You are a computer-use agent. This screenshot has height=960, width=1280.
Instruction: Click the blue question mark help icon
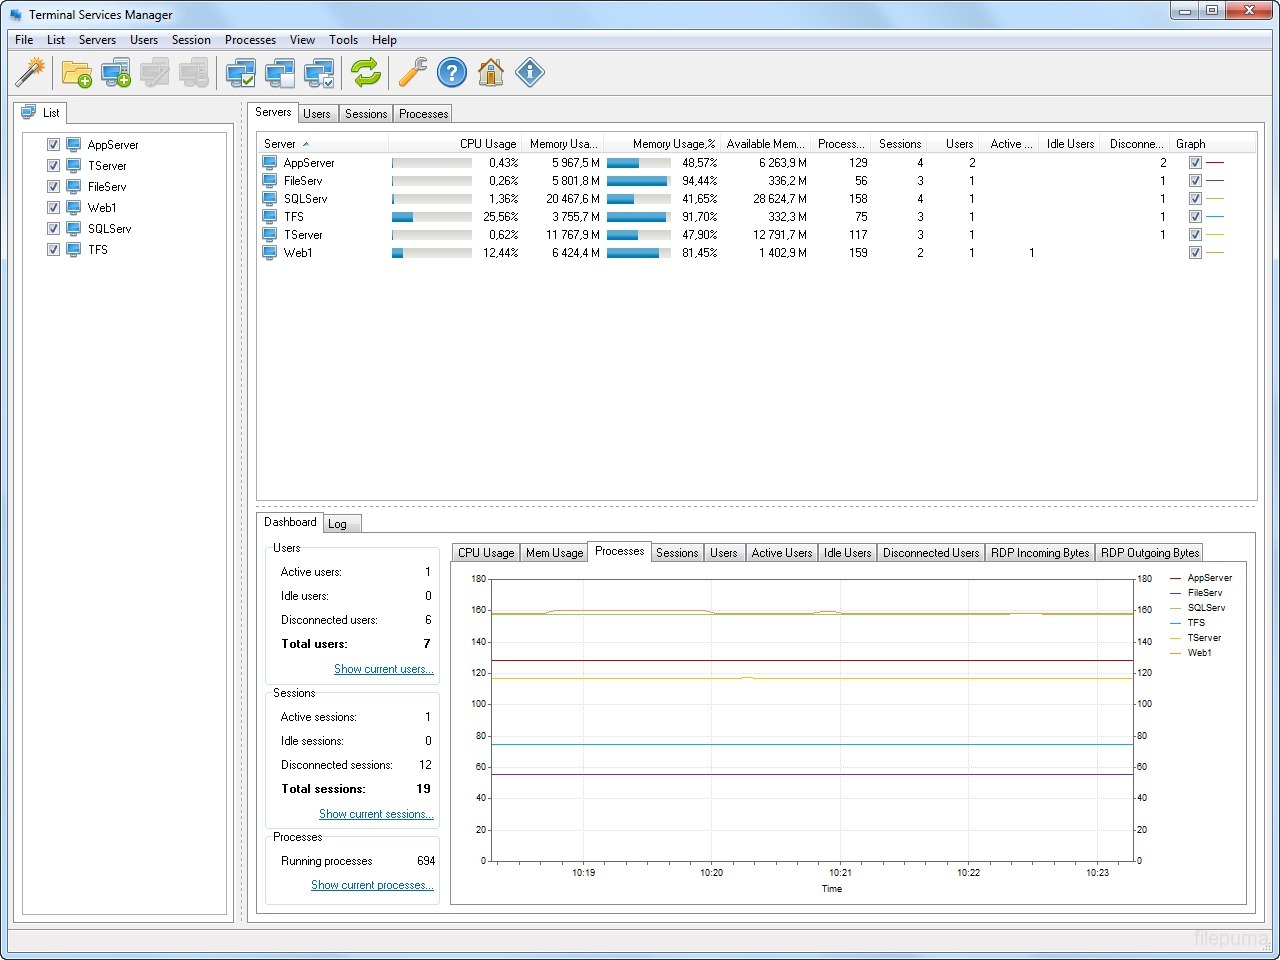coord(452,72)
